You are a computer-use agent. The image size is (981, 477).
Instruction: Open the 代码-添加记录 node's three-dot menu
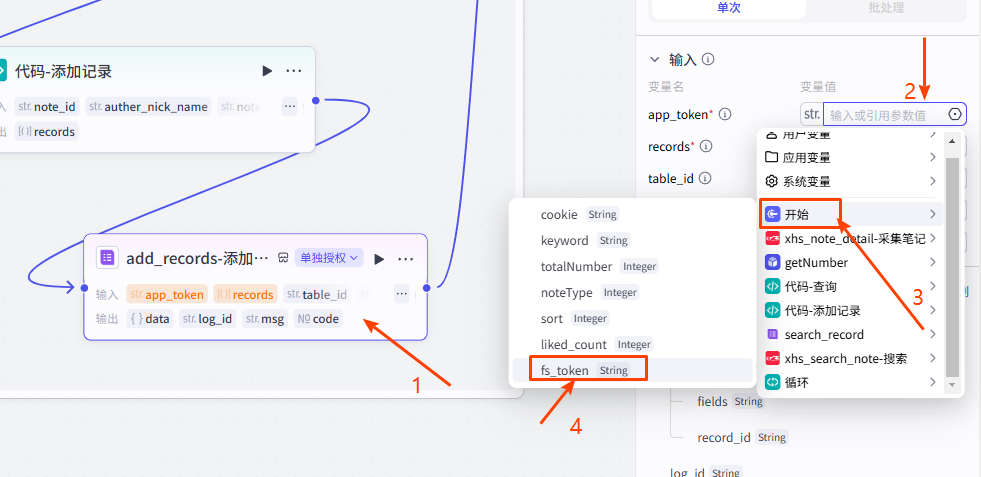[x=294, y=71]
